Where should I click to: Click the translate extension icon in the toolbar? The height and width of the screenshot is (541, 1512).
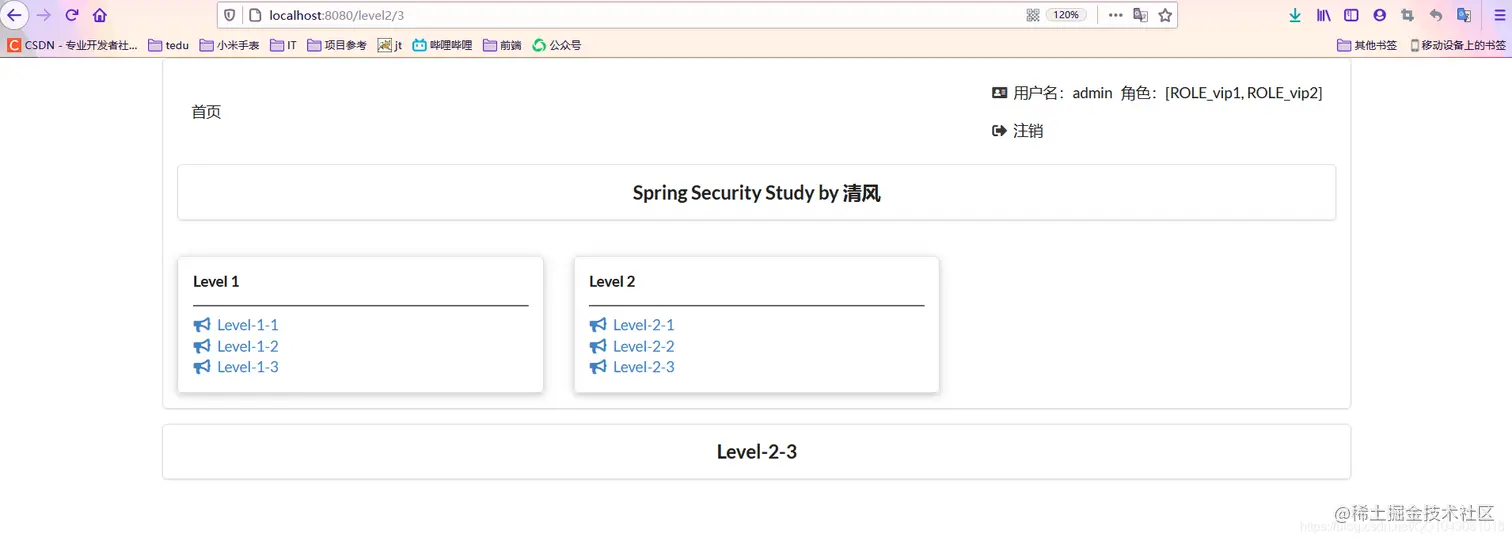click(1464, 15)
